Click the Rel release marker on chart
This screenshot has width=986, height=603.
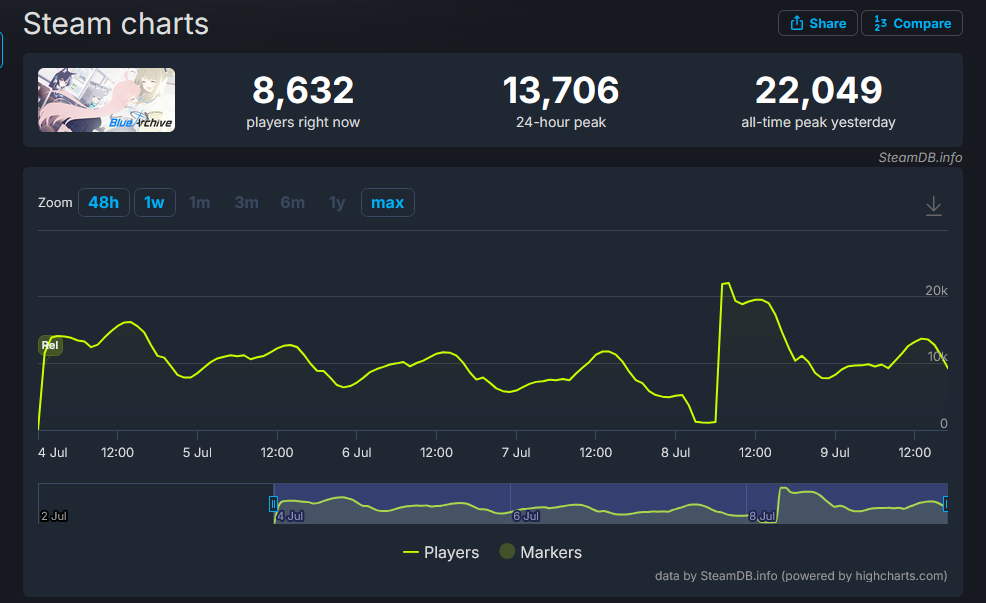[x=50, y=345]
